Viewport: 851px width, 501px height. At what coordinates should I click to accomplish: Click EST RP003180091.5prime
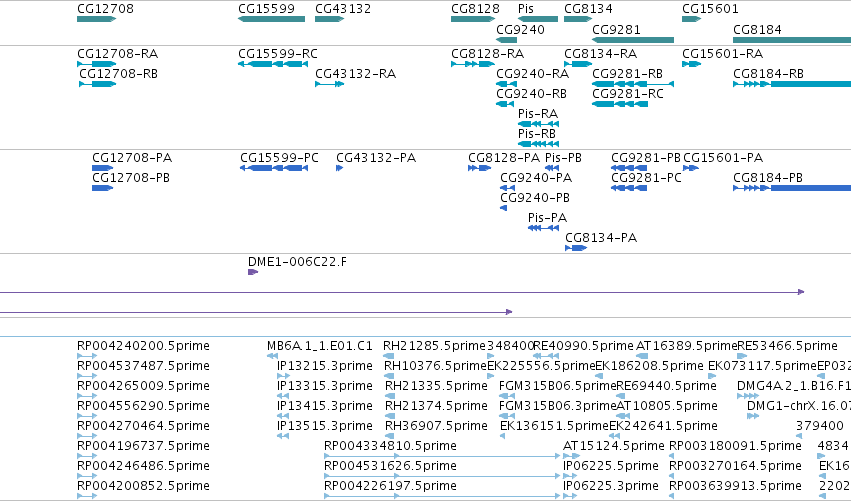(671, 456)
